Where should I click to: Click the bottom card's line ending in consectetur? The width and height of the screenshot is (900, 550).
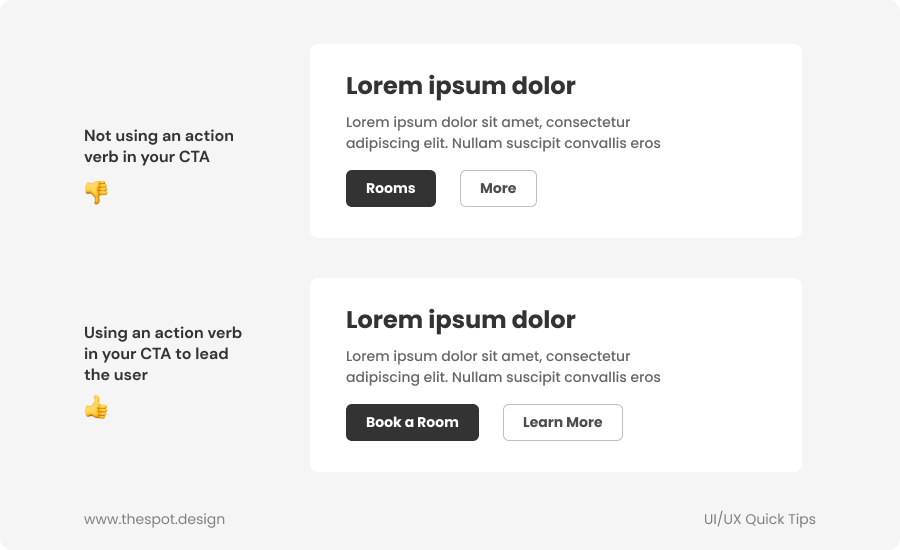(x=488, y=356)
